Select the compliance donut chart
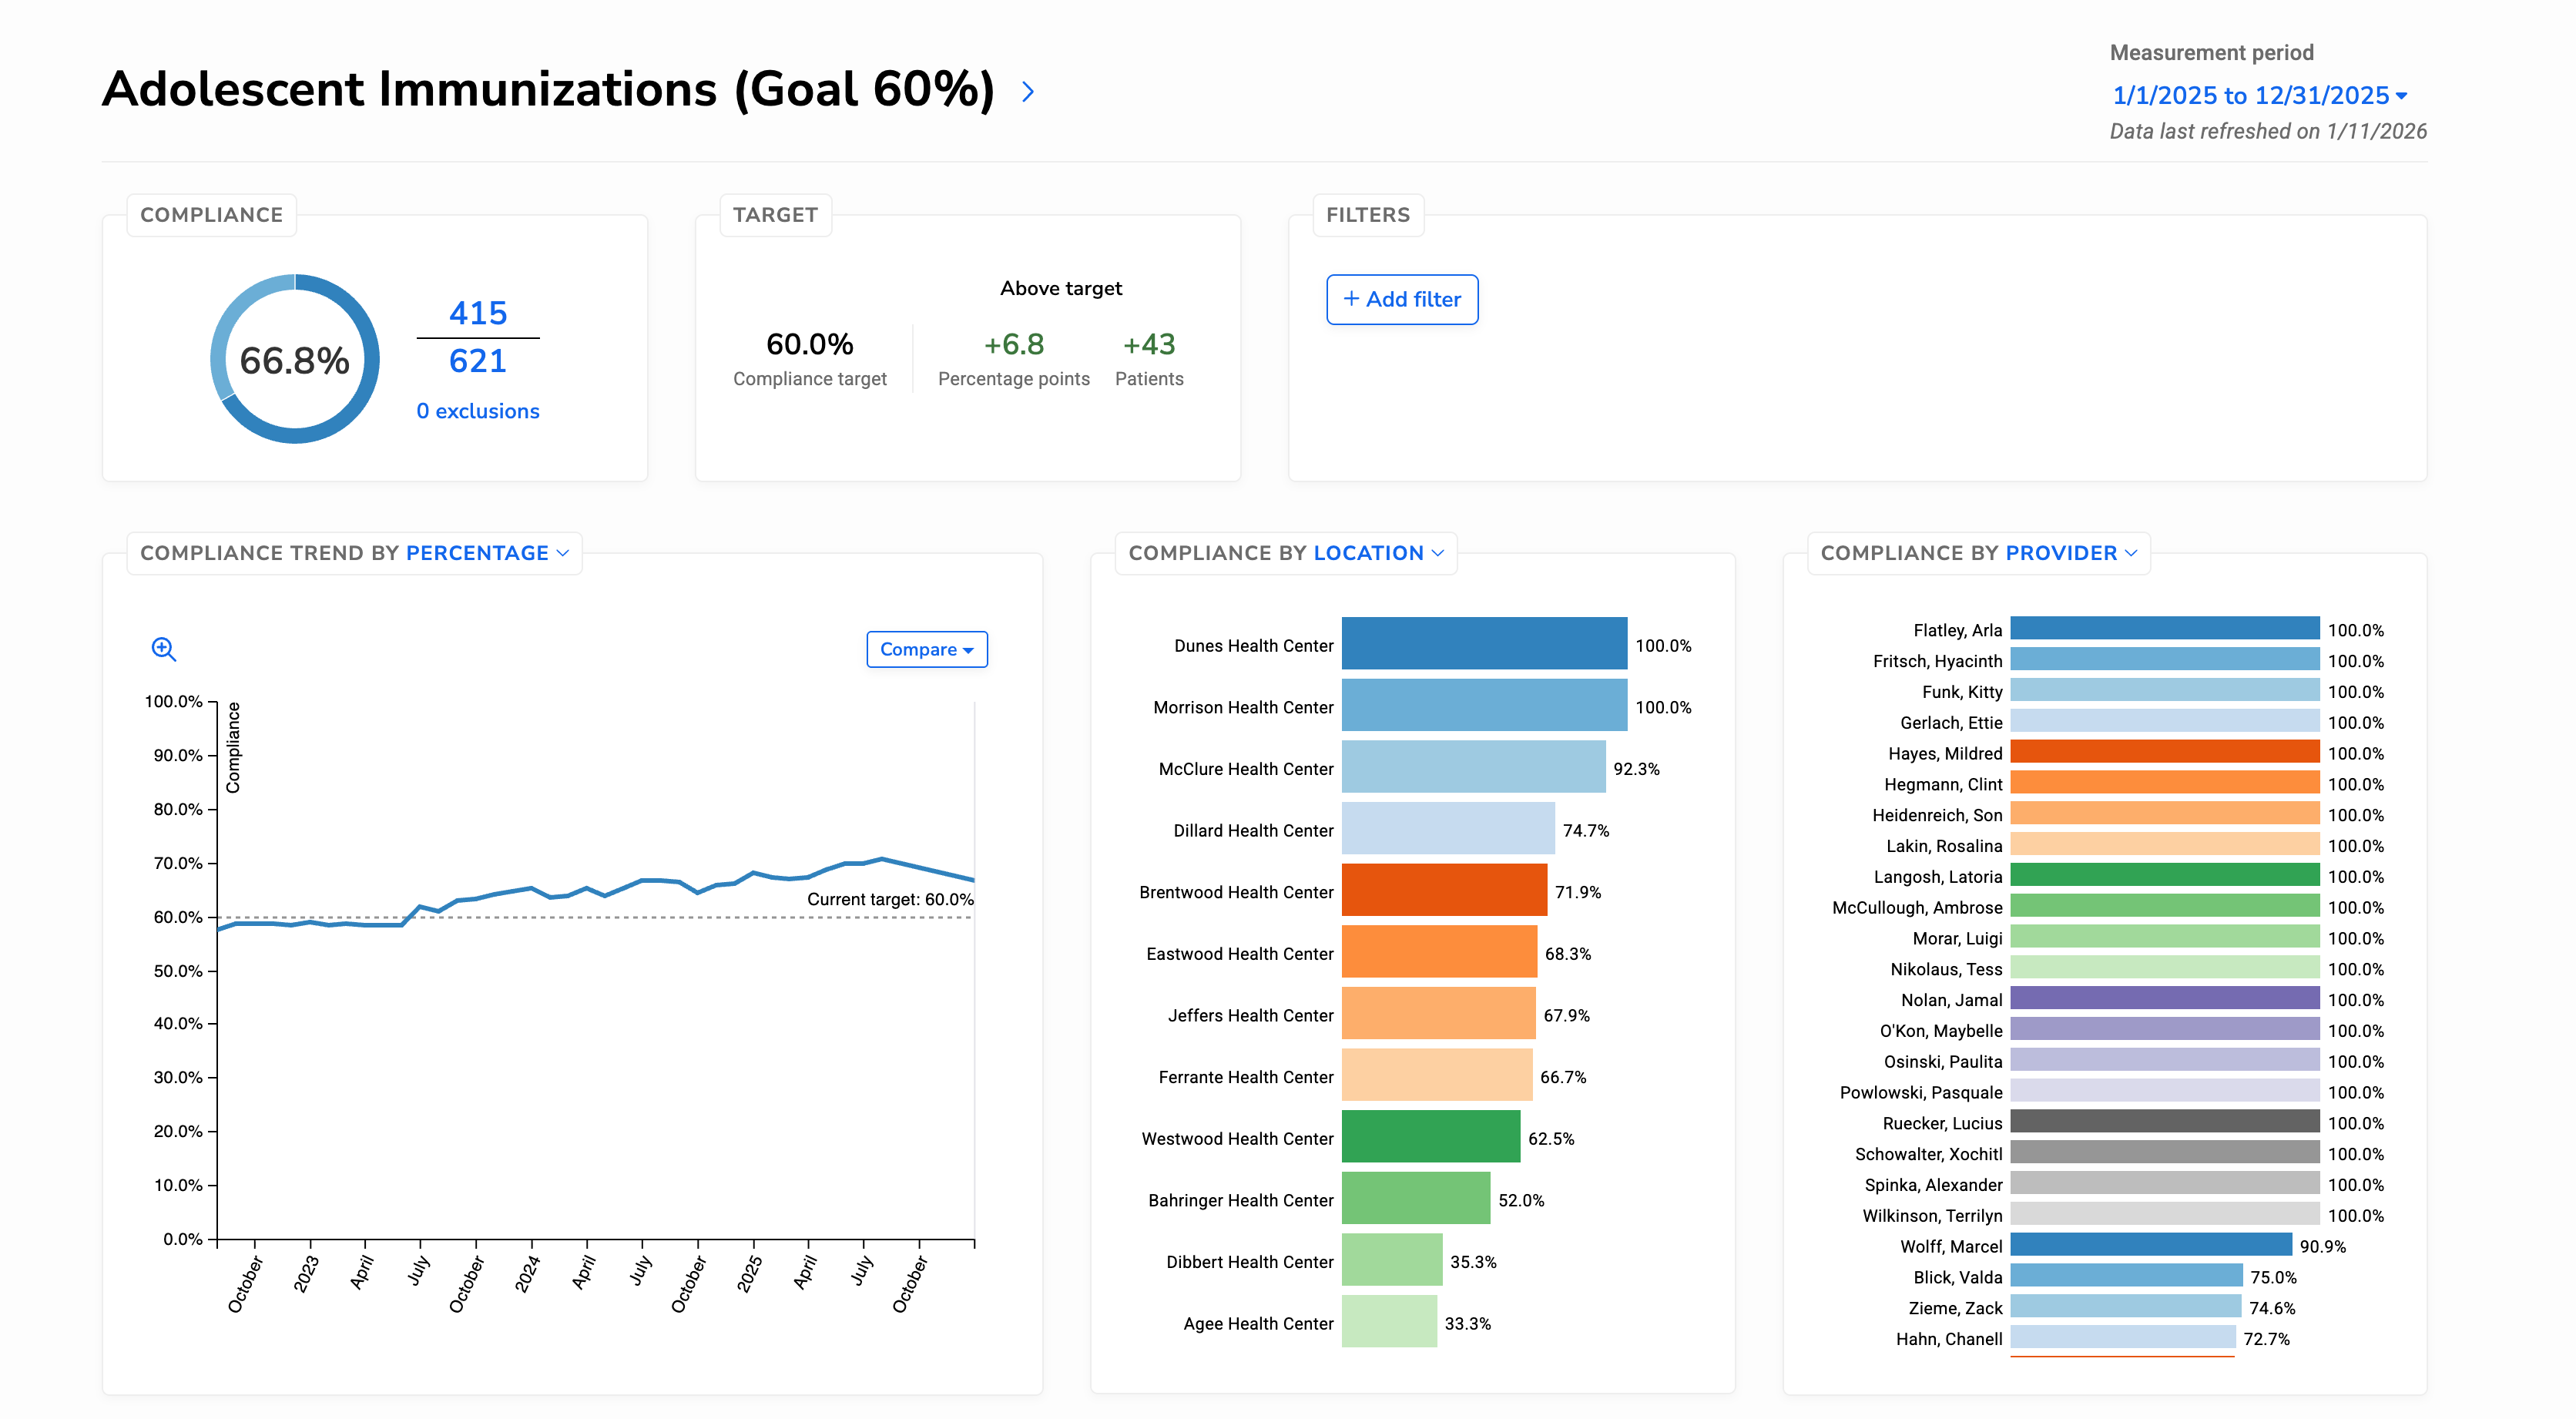Image resolution: width=2576 pixels, height=1419 pixels. pos(295,358)
